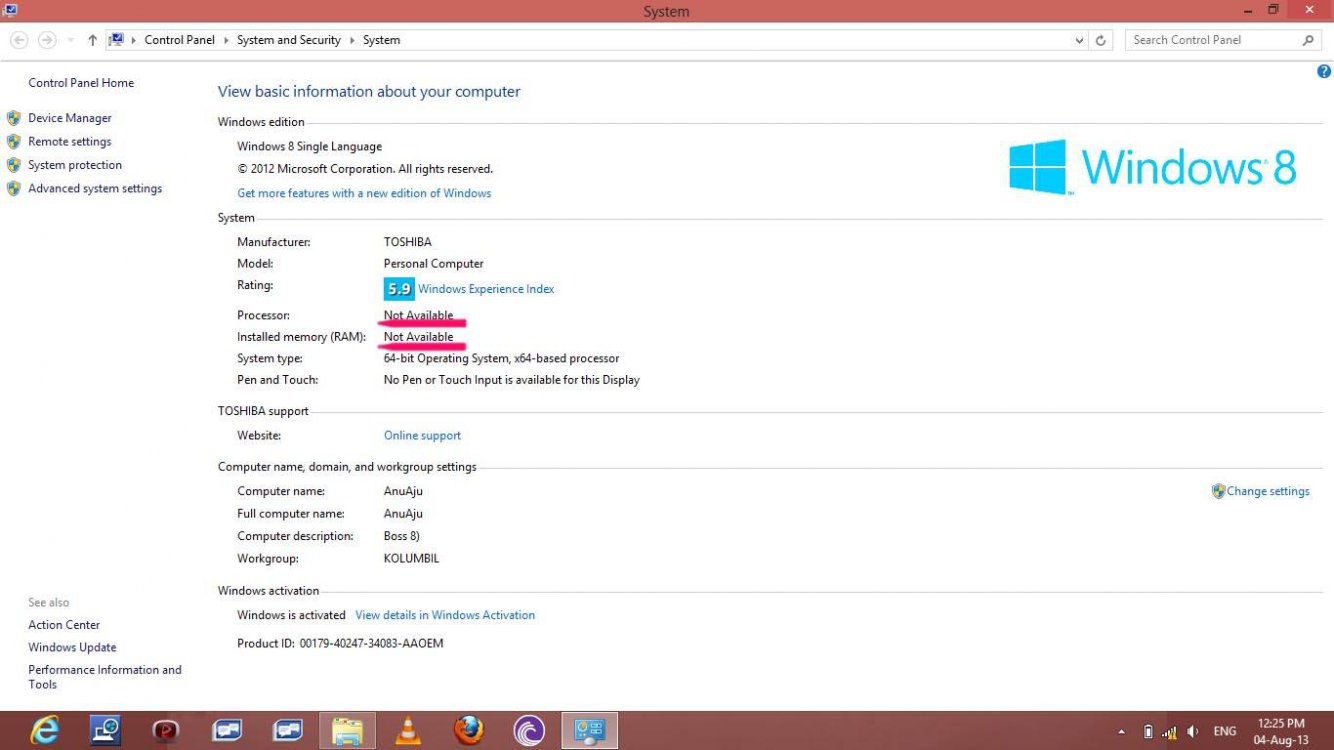Click the Processor Not Available value
This screenshot has height=750, width=1334.
point(418,315)
